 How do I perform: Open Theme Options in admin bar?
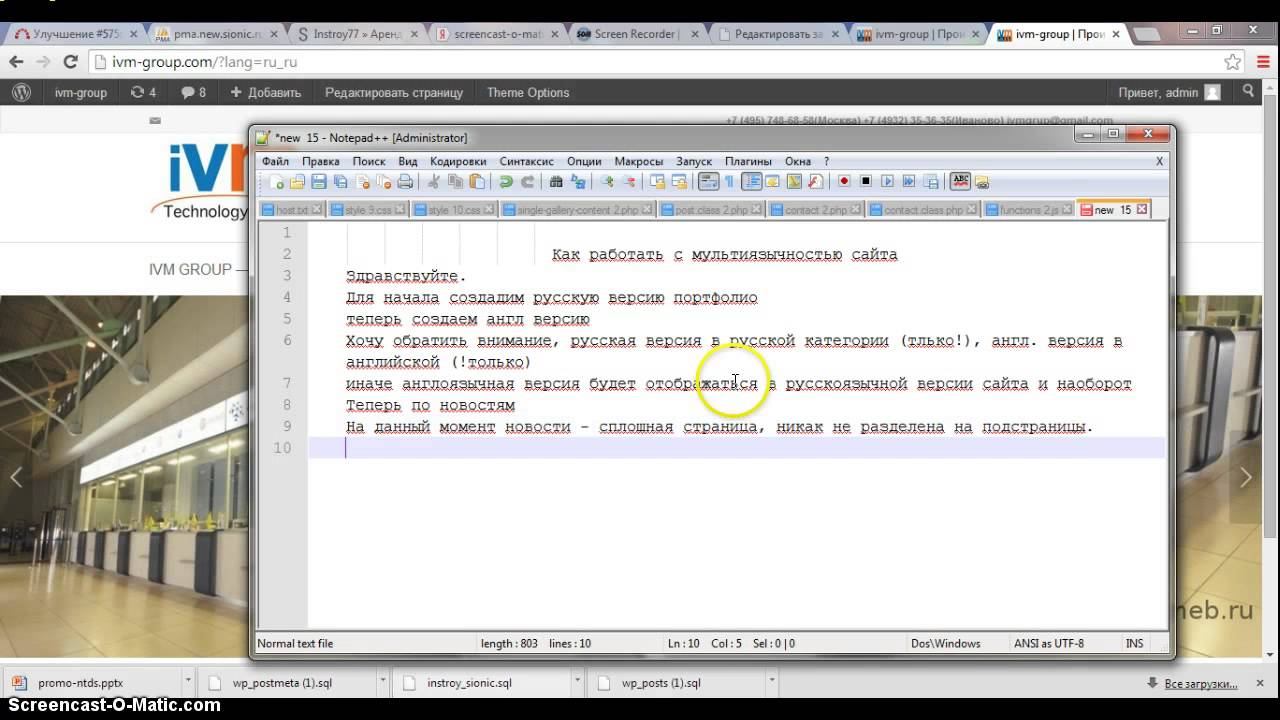pyautogui.click(x=528, y=92)
